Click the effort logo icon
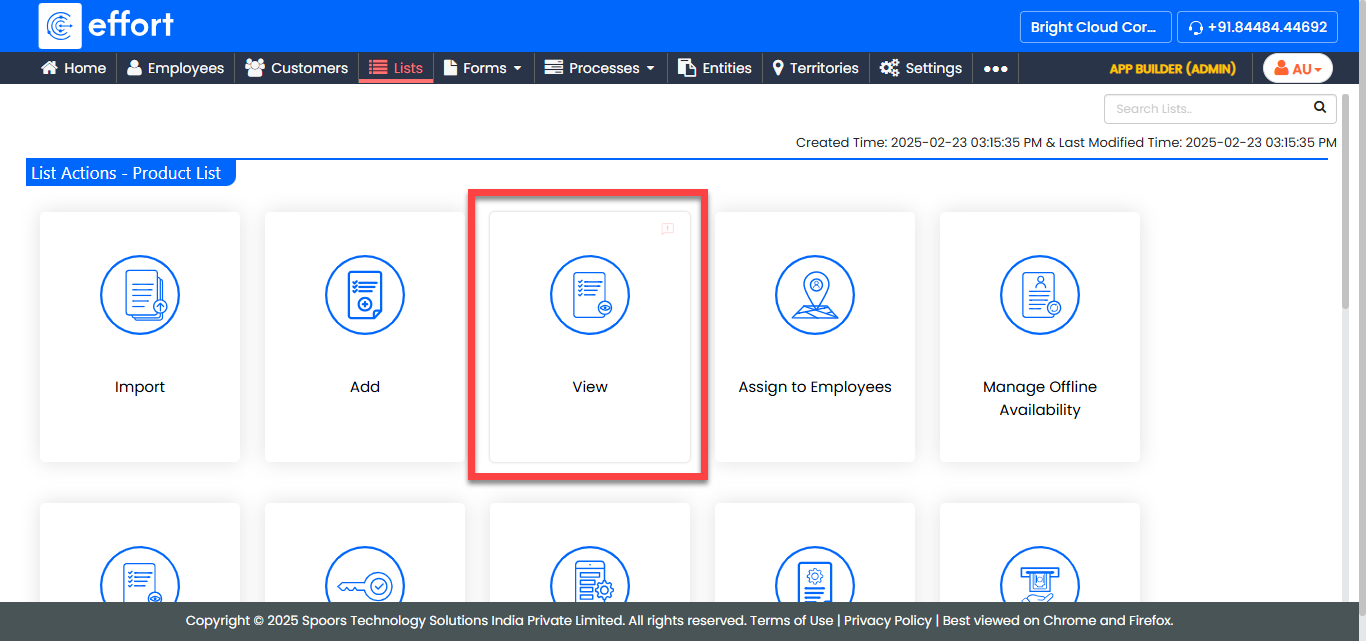Viewport: 1366px width, 641px height. (x=60, y=26)
